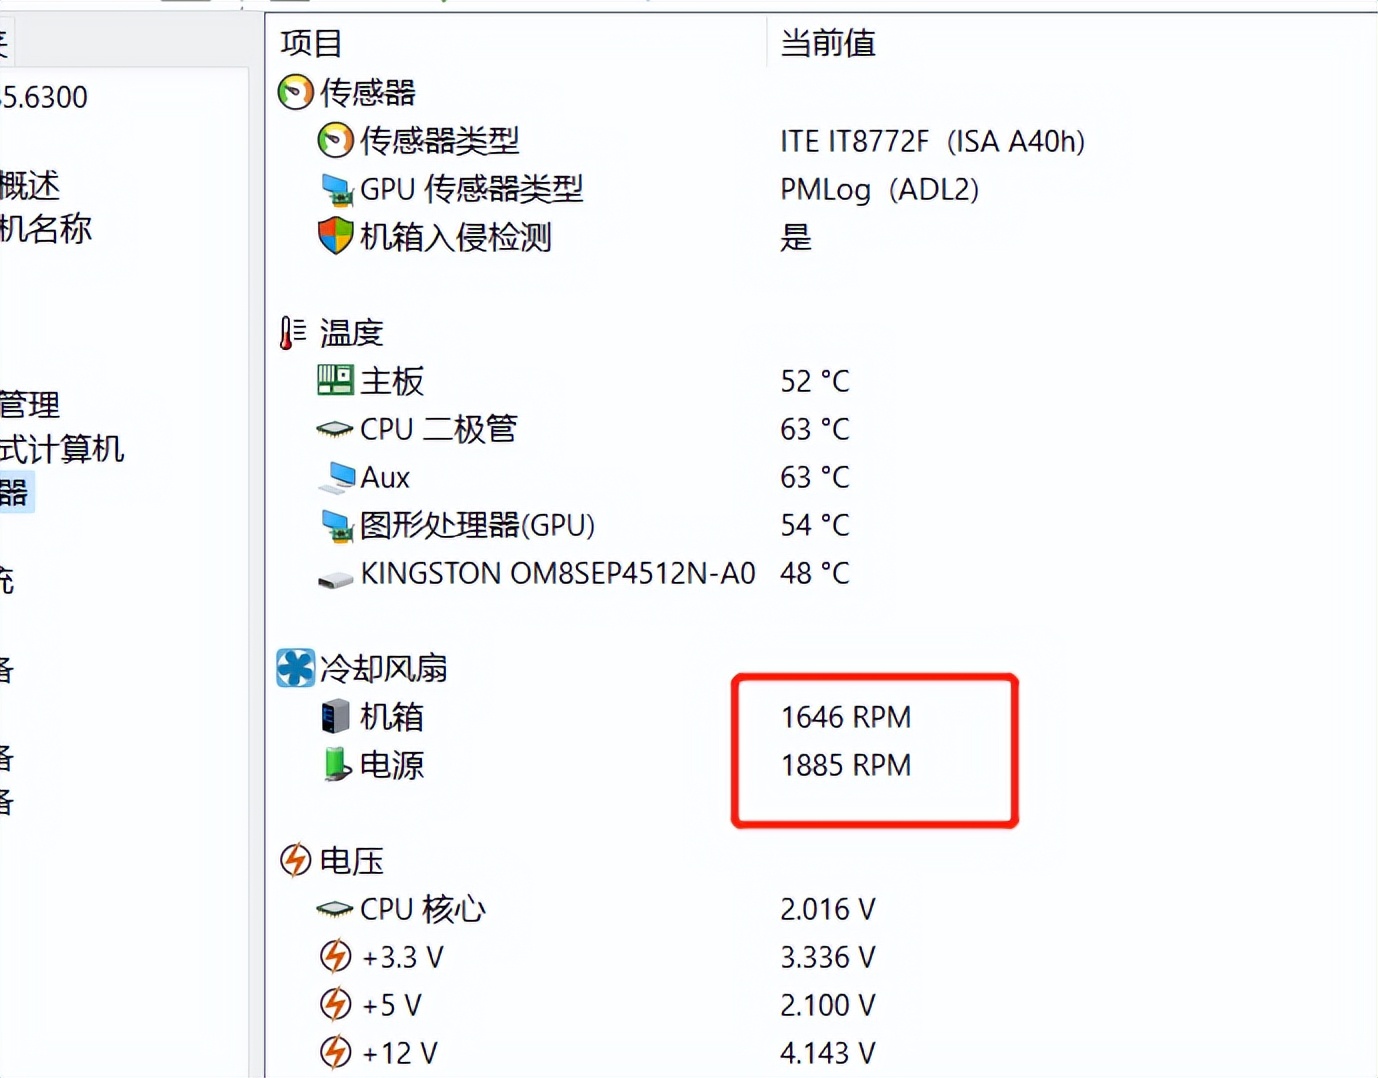1378x1078 pixels.
Task: Click the fan icon beside 冷却风扇
Action: (x=293, y=668)
